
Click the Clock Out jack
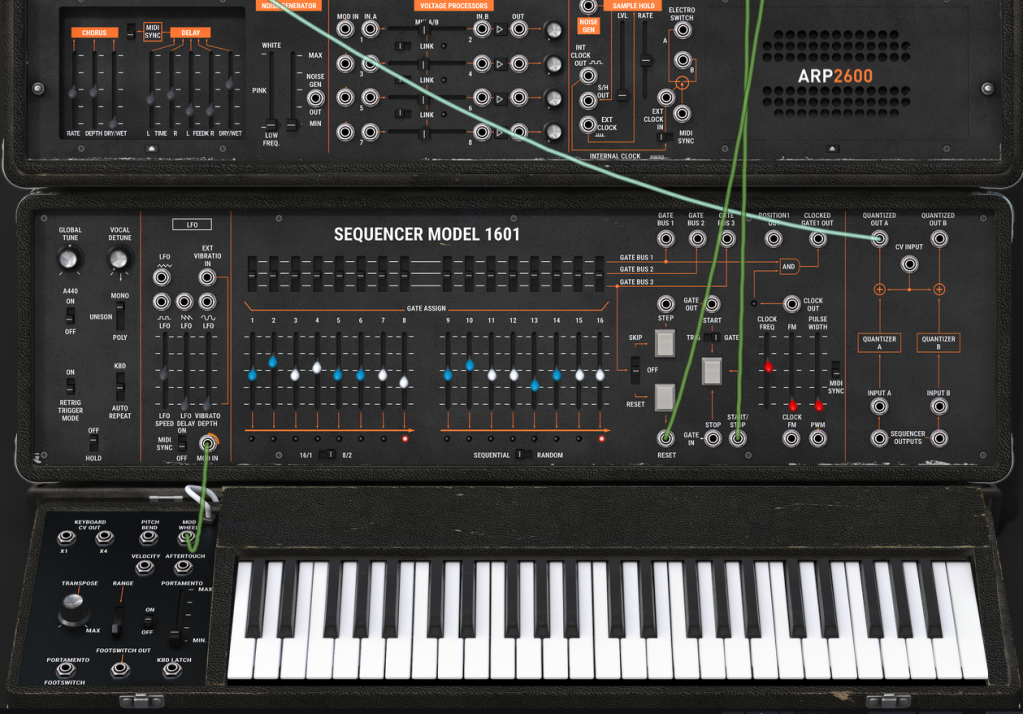tap(791, 303)
